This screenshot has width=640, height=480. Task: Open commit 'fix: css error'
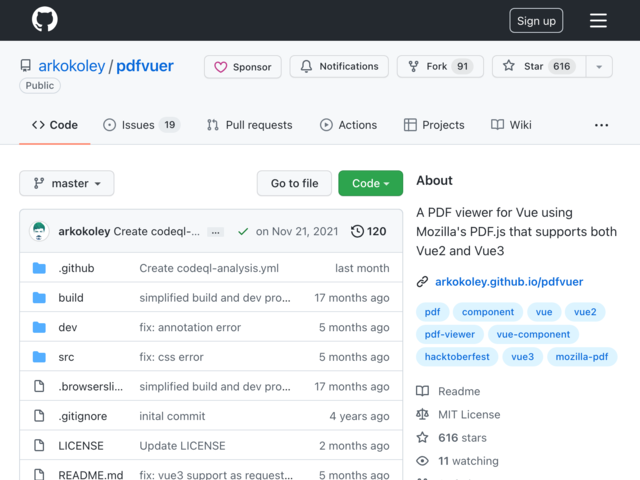tap(171, 357)
